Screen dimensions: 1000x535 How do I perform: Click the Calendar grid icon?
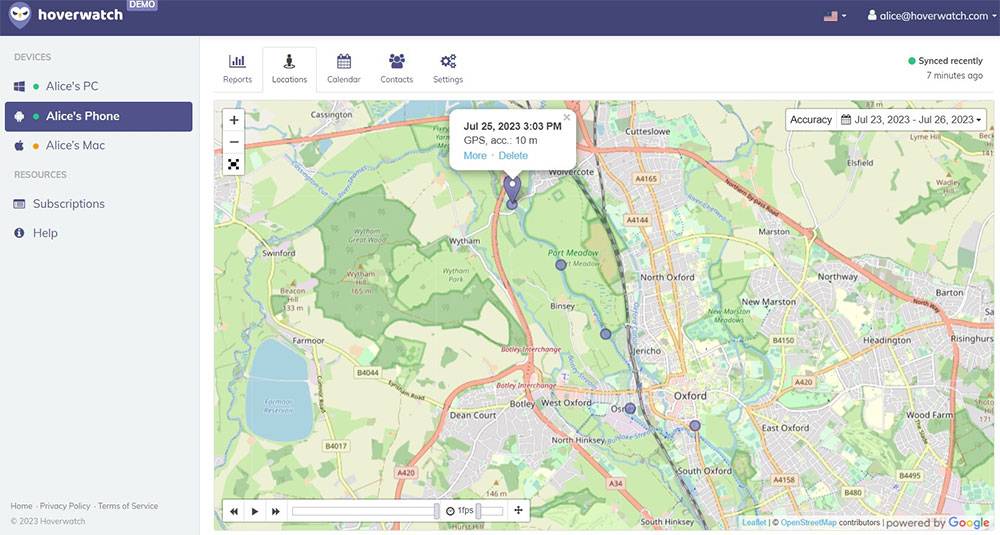tap(344, 61)
